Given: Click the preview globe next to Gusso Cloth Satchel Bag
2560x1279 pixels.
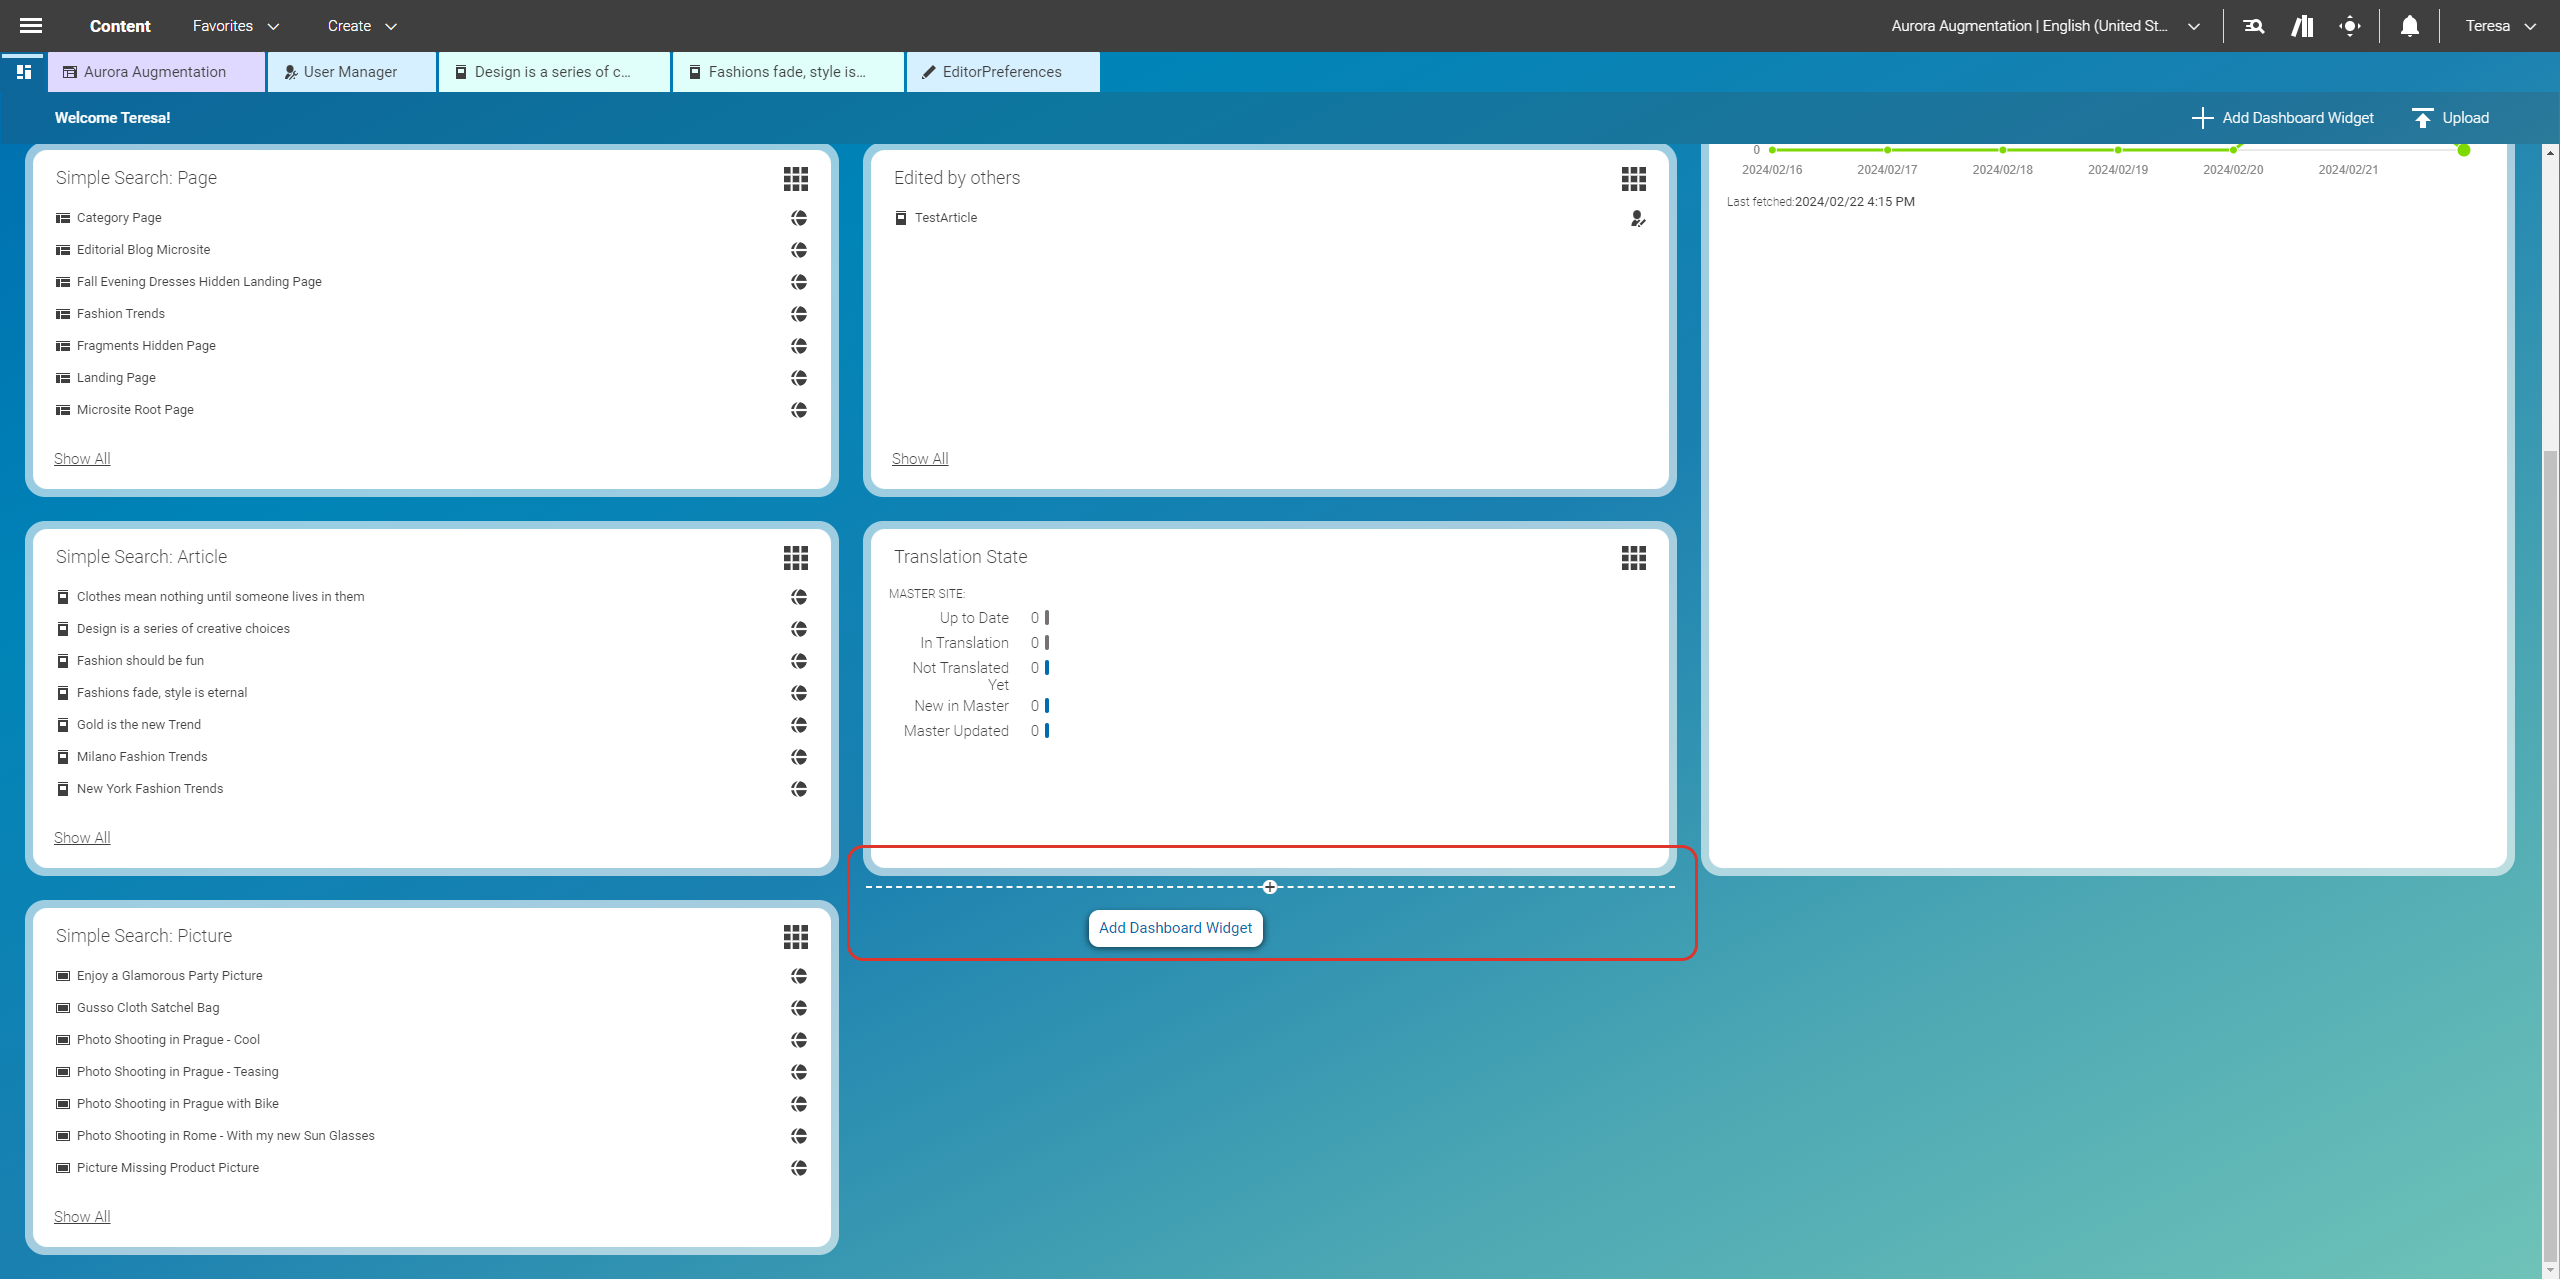Looking at the screenshot, I should (x=798, y=1008).
